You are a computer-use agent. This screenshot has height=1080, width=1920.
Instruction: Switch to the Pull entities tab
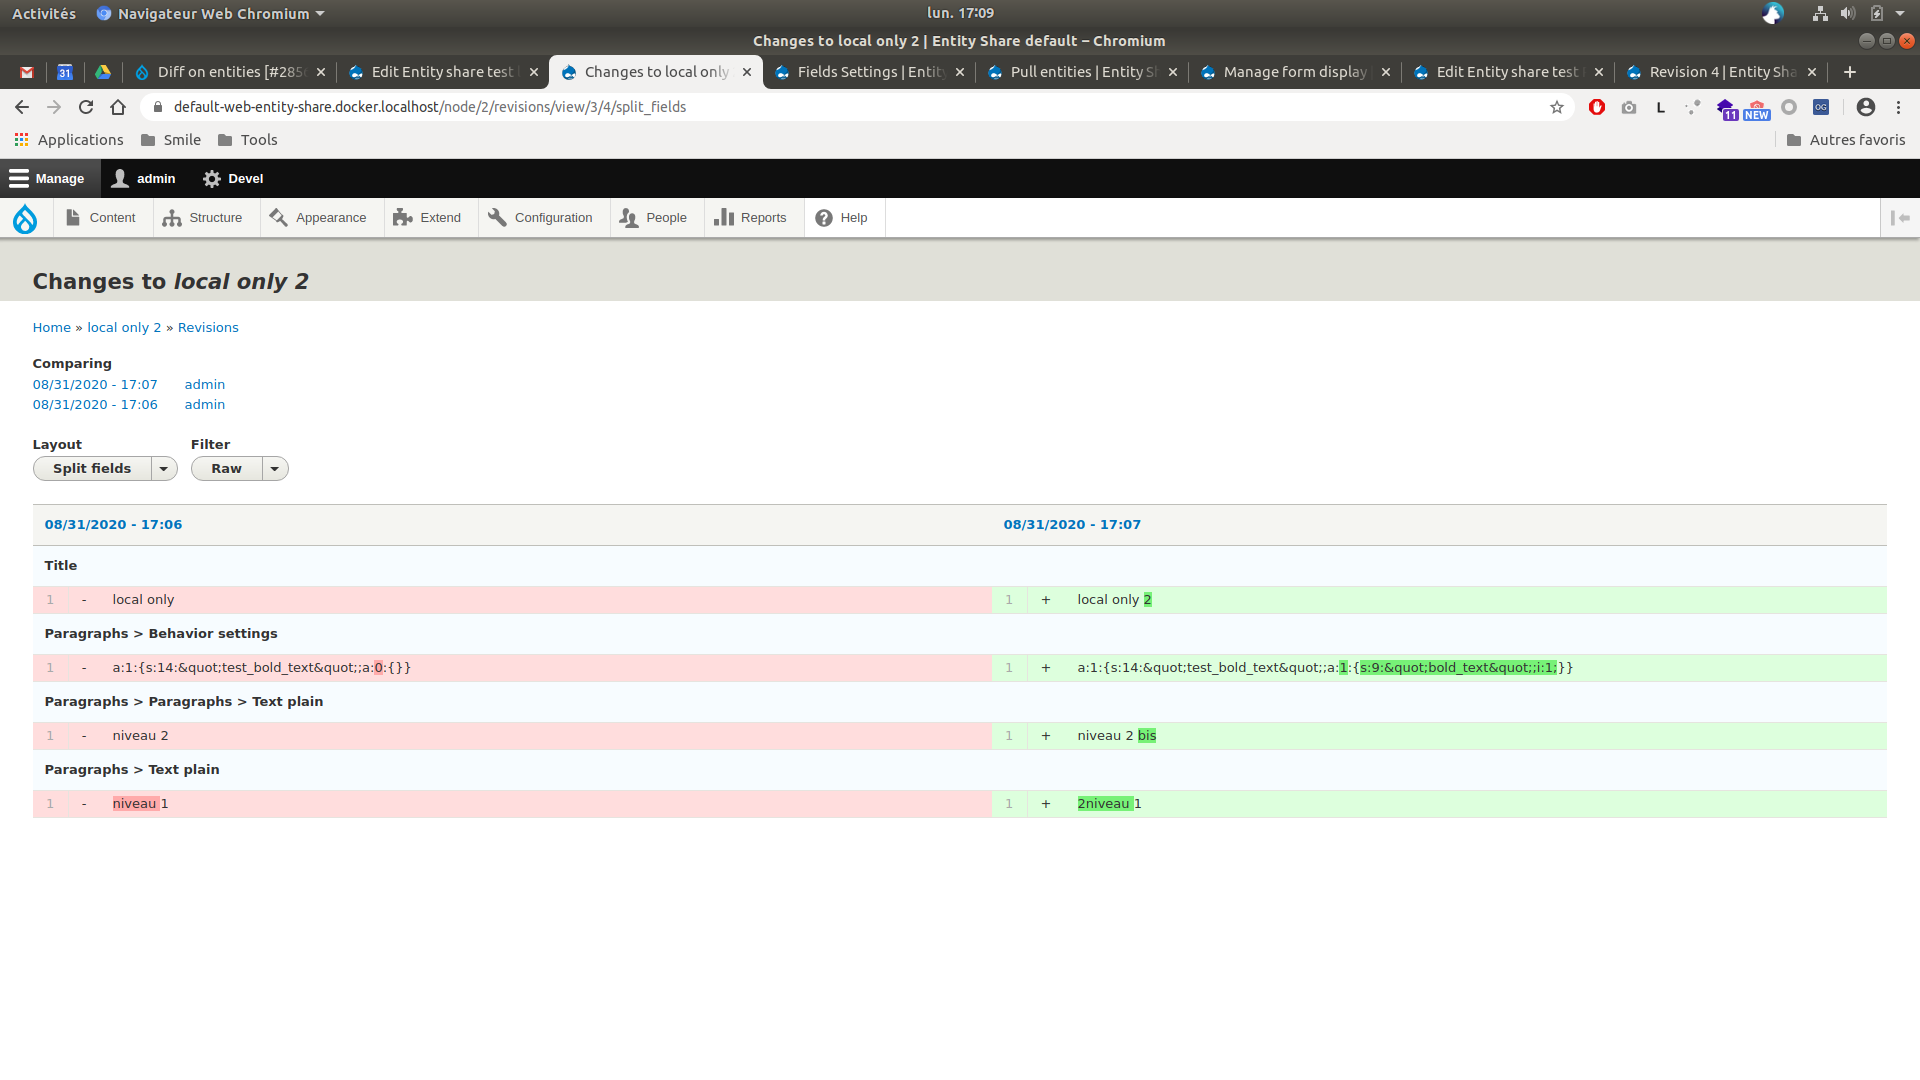click(1070, 71)
